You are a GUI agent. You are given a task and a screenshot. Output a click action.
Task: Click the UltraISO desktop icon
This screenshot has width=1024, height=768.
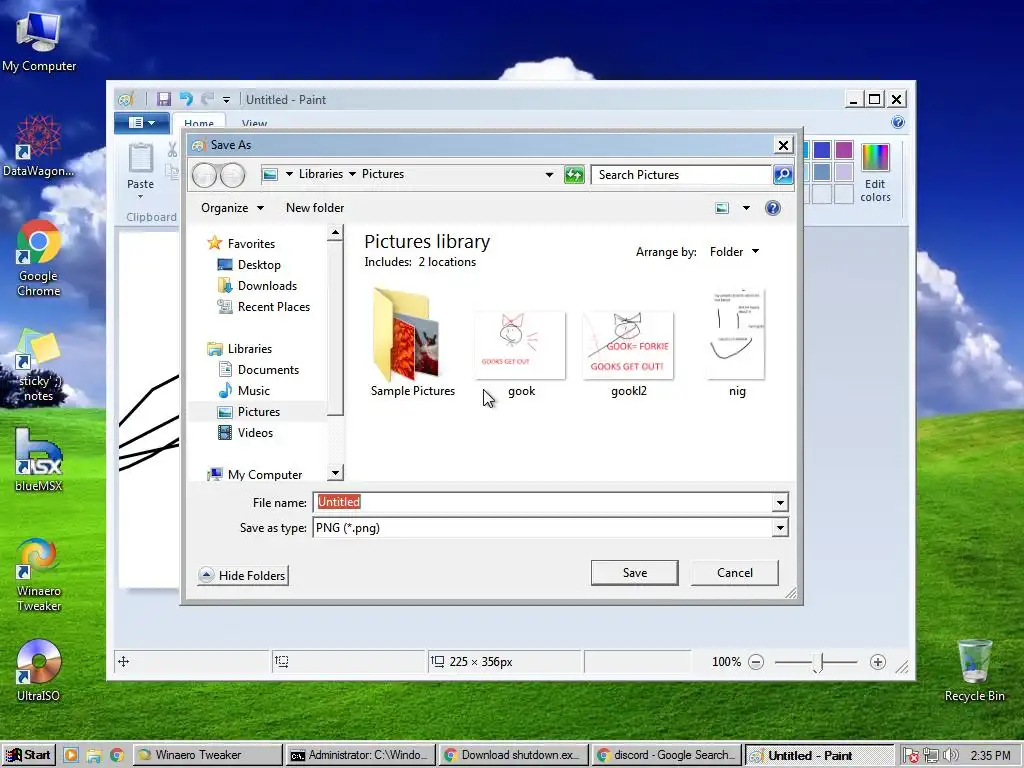(x=39, y=670)
